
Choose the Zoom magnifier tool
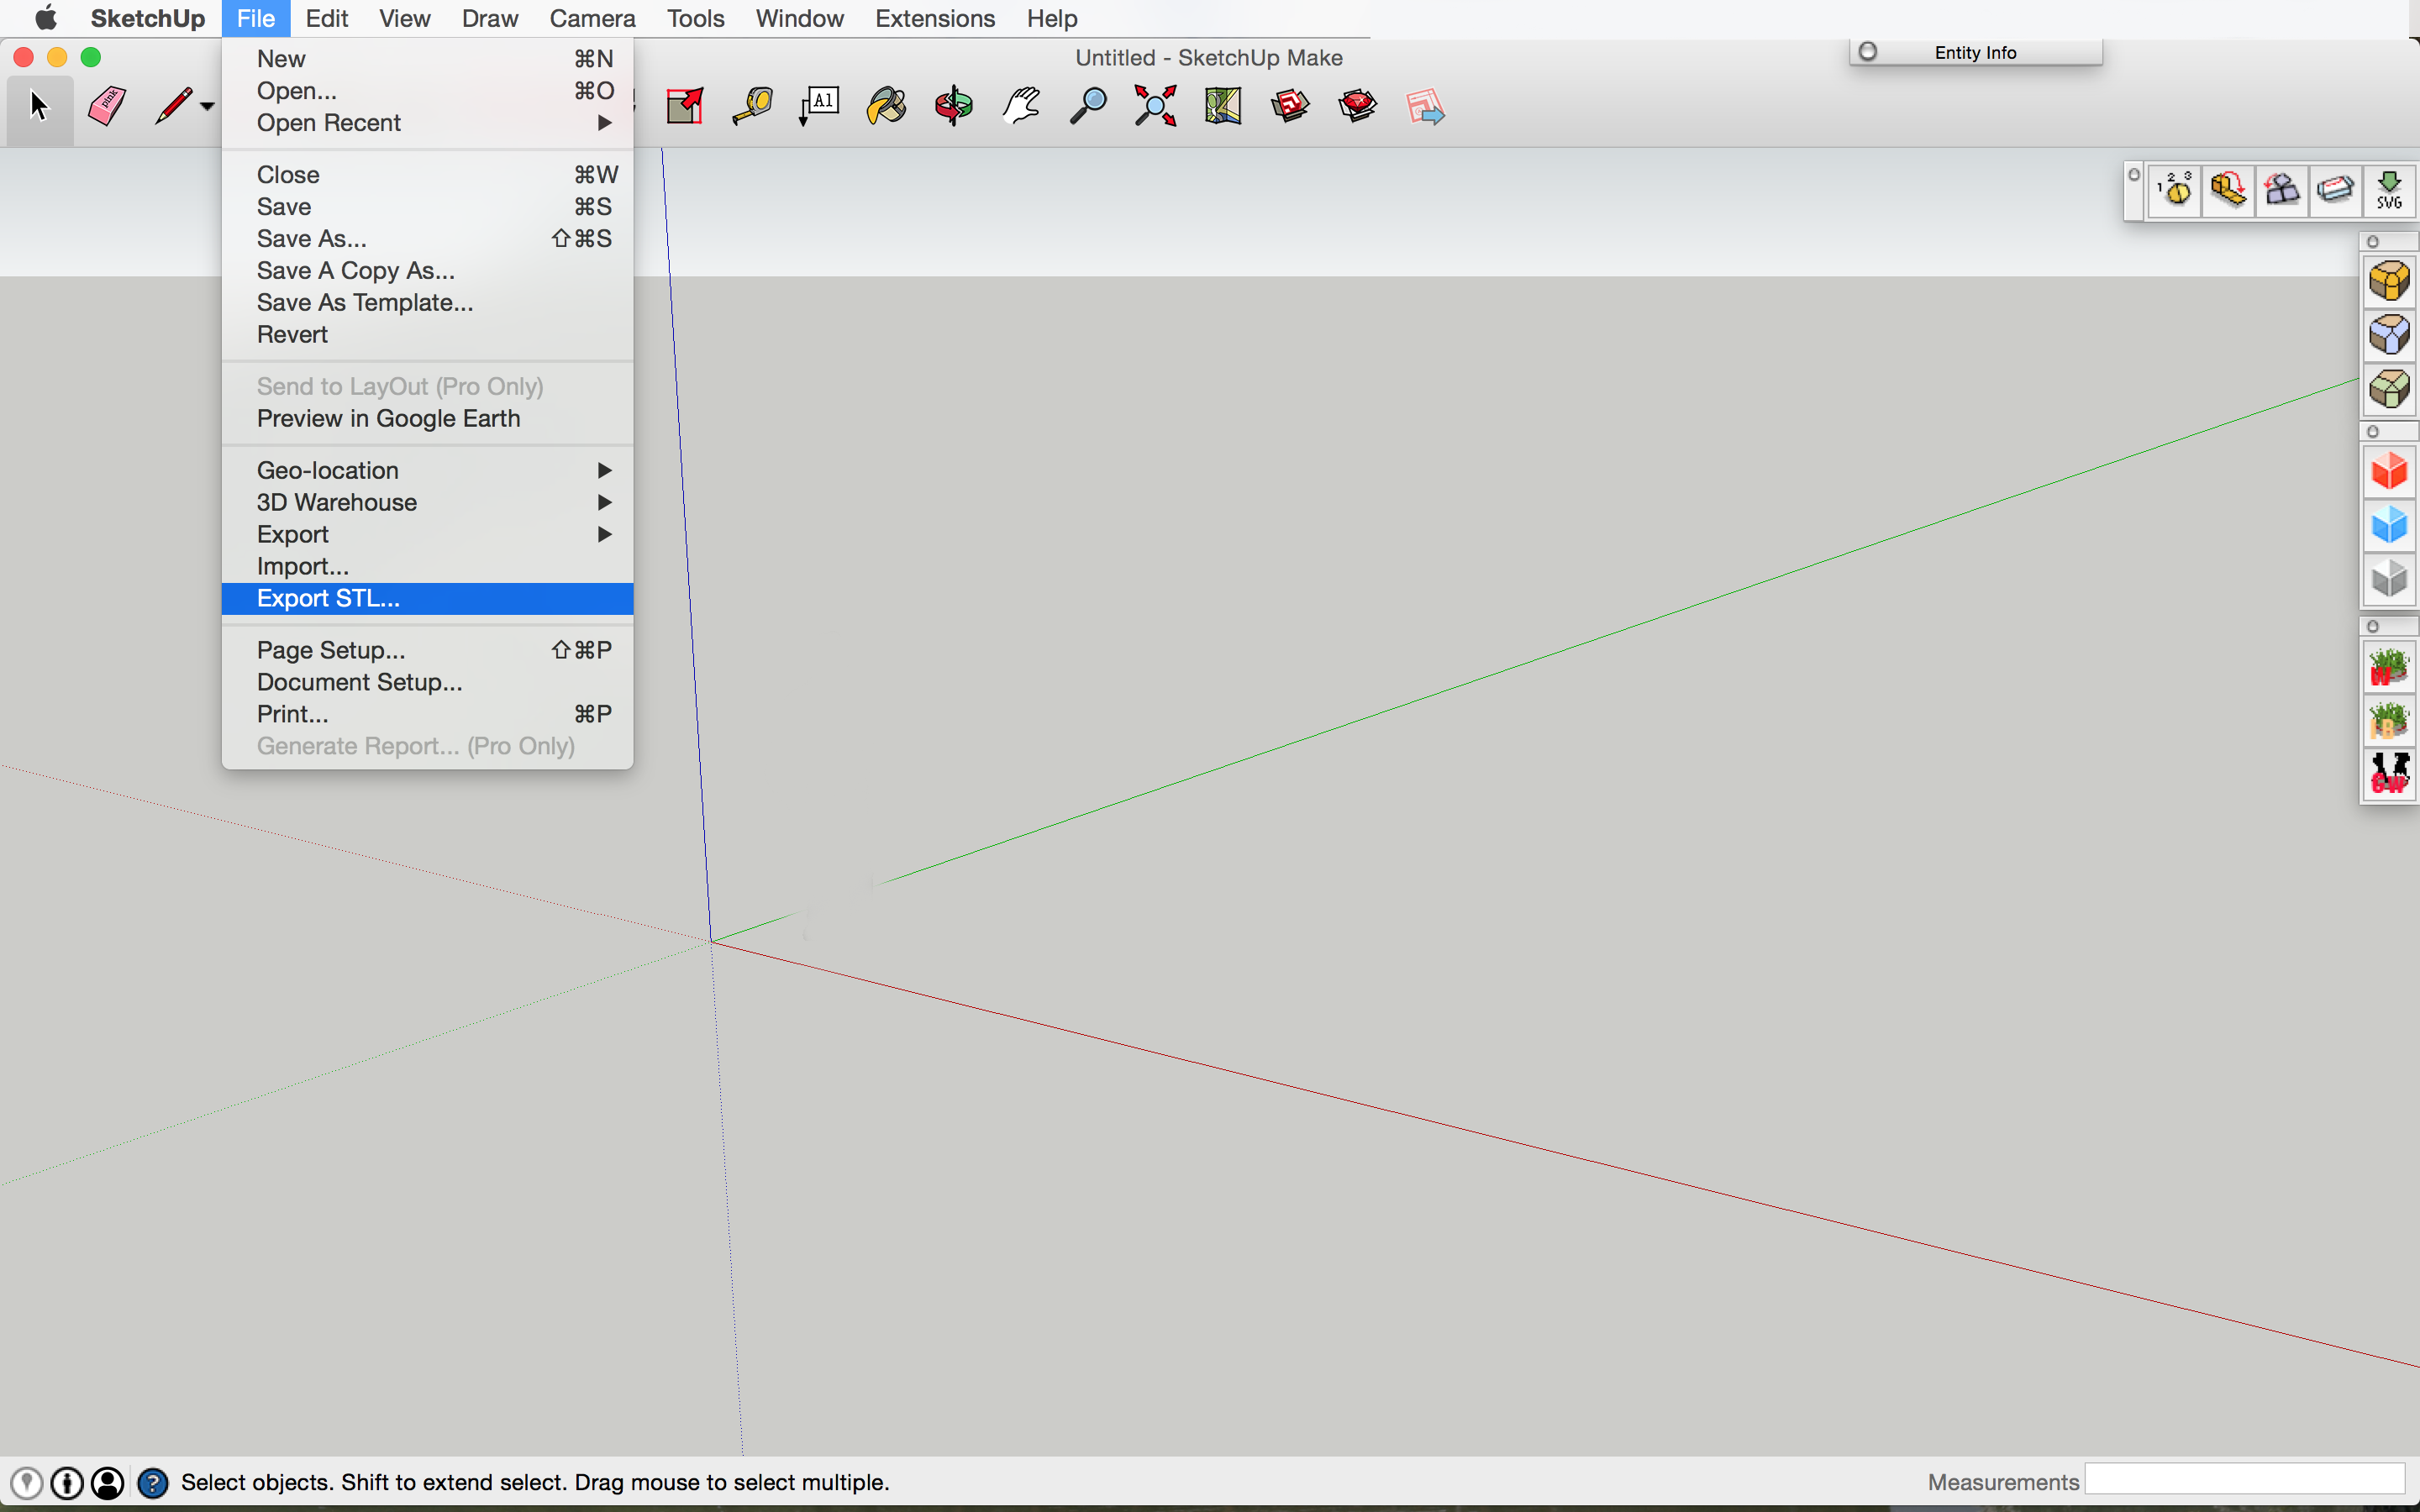click(x=1088, y=106)
